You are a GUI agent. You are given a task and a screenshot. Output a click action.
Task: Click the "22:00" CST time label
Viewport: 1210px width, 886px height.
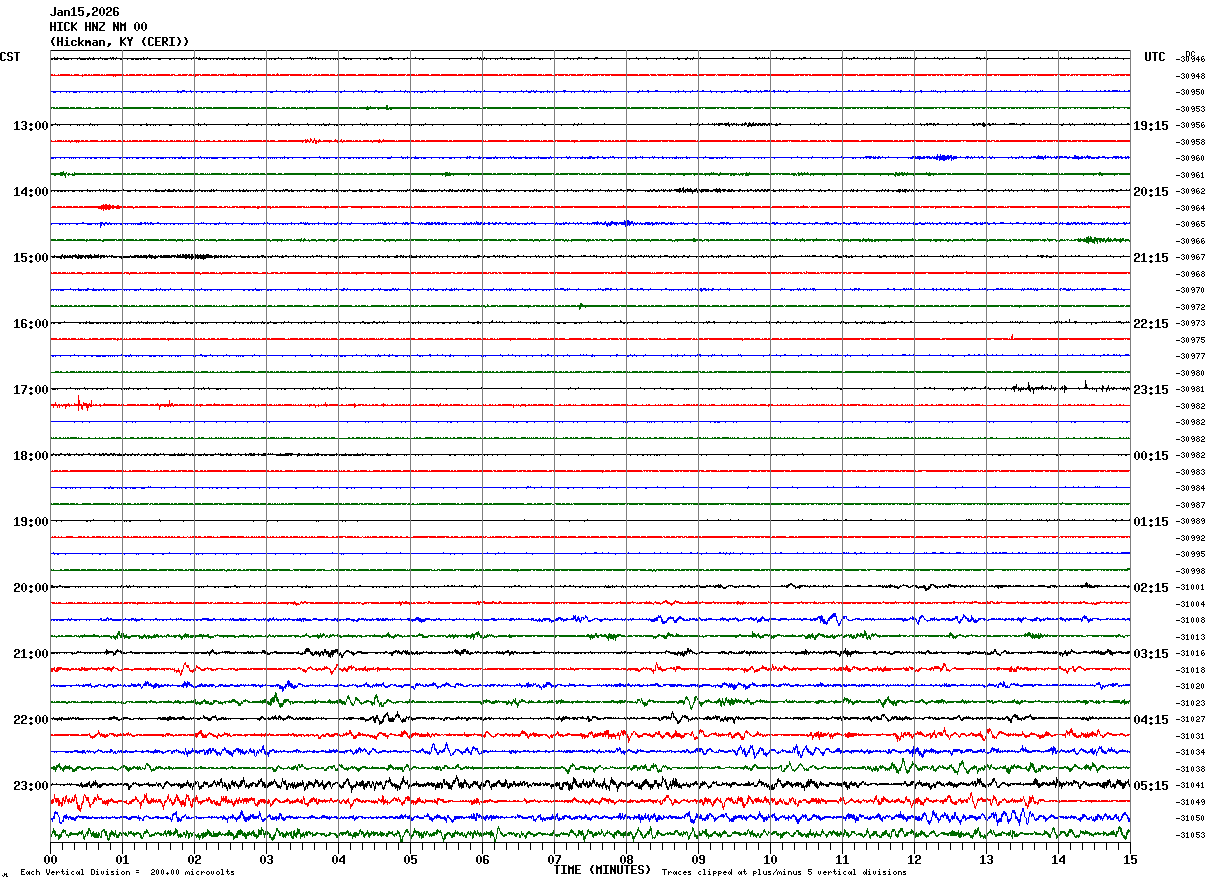pos(31,720)
